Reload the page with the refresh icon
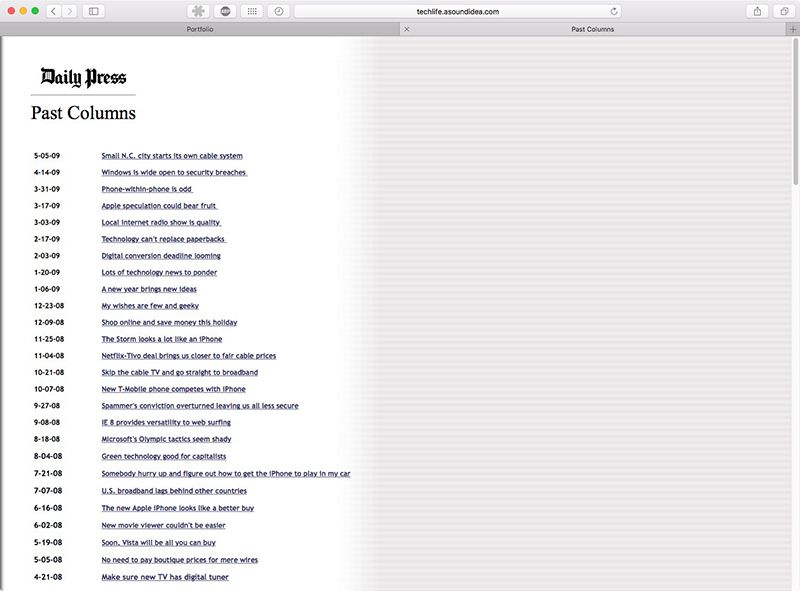800x591 pixels. click(614, 11)
